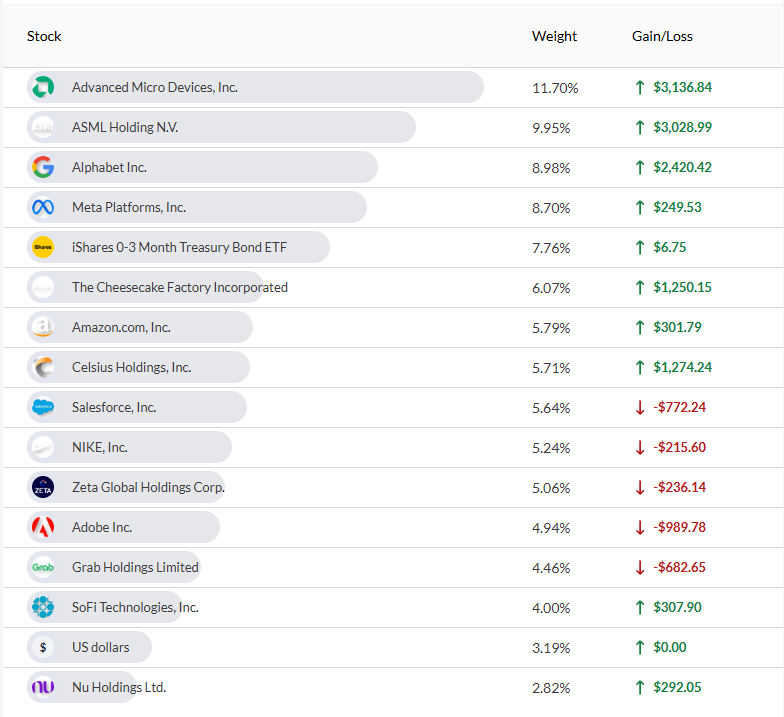Viewport: 784px width, 717px height.
Task: Click the NIKE swoosh logo icon
Action: pos(43,447)
